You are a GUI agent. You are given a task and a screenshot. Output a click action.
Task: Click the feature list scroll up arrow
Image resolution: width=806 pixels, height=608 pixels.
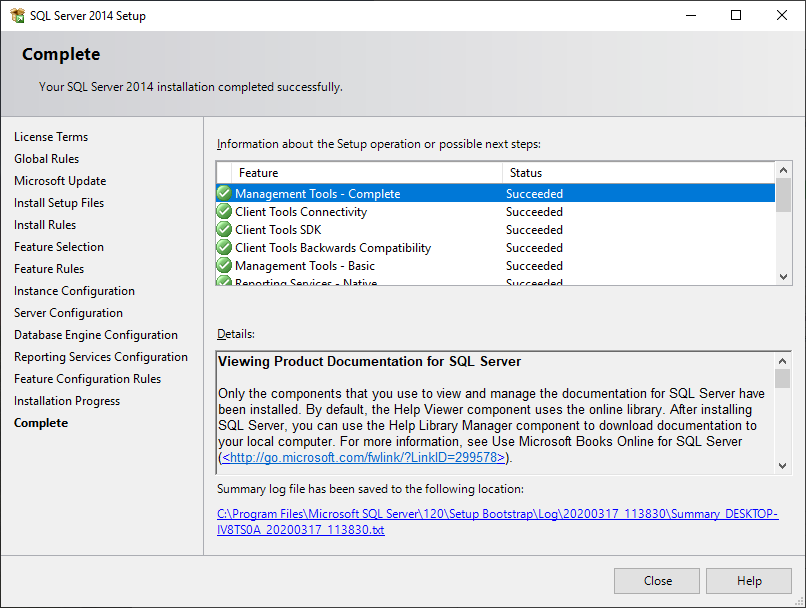(x=783, y=170)
